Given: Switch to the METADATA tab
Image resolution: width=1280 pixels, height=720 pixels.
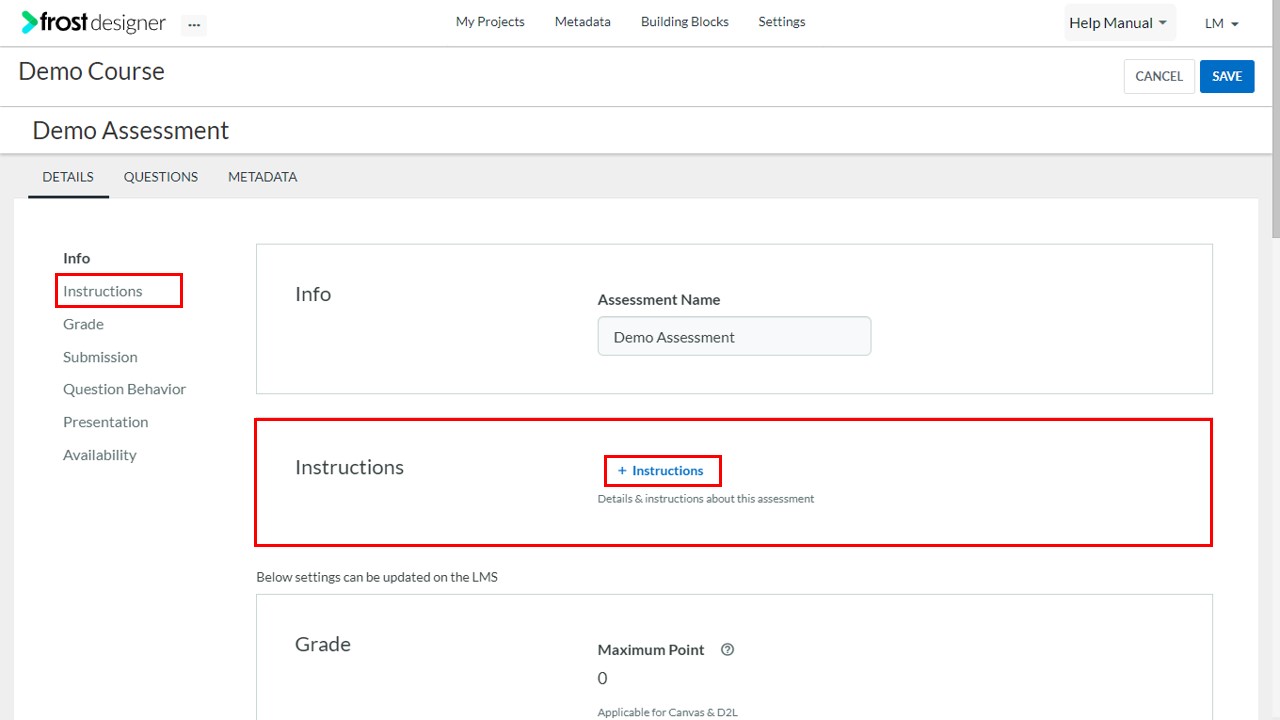Looking at the screenshot, I should point(262,177).
